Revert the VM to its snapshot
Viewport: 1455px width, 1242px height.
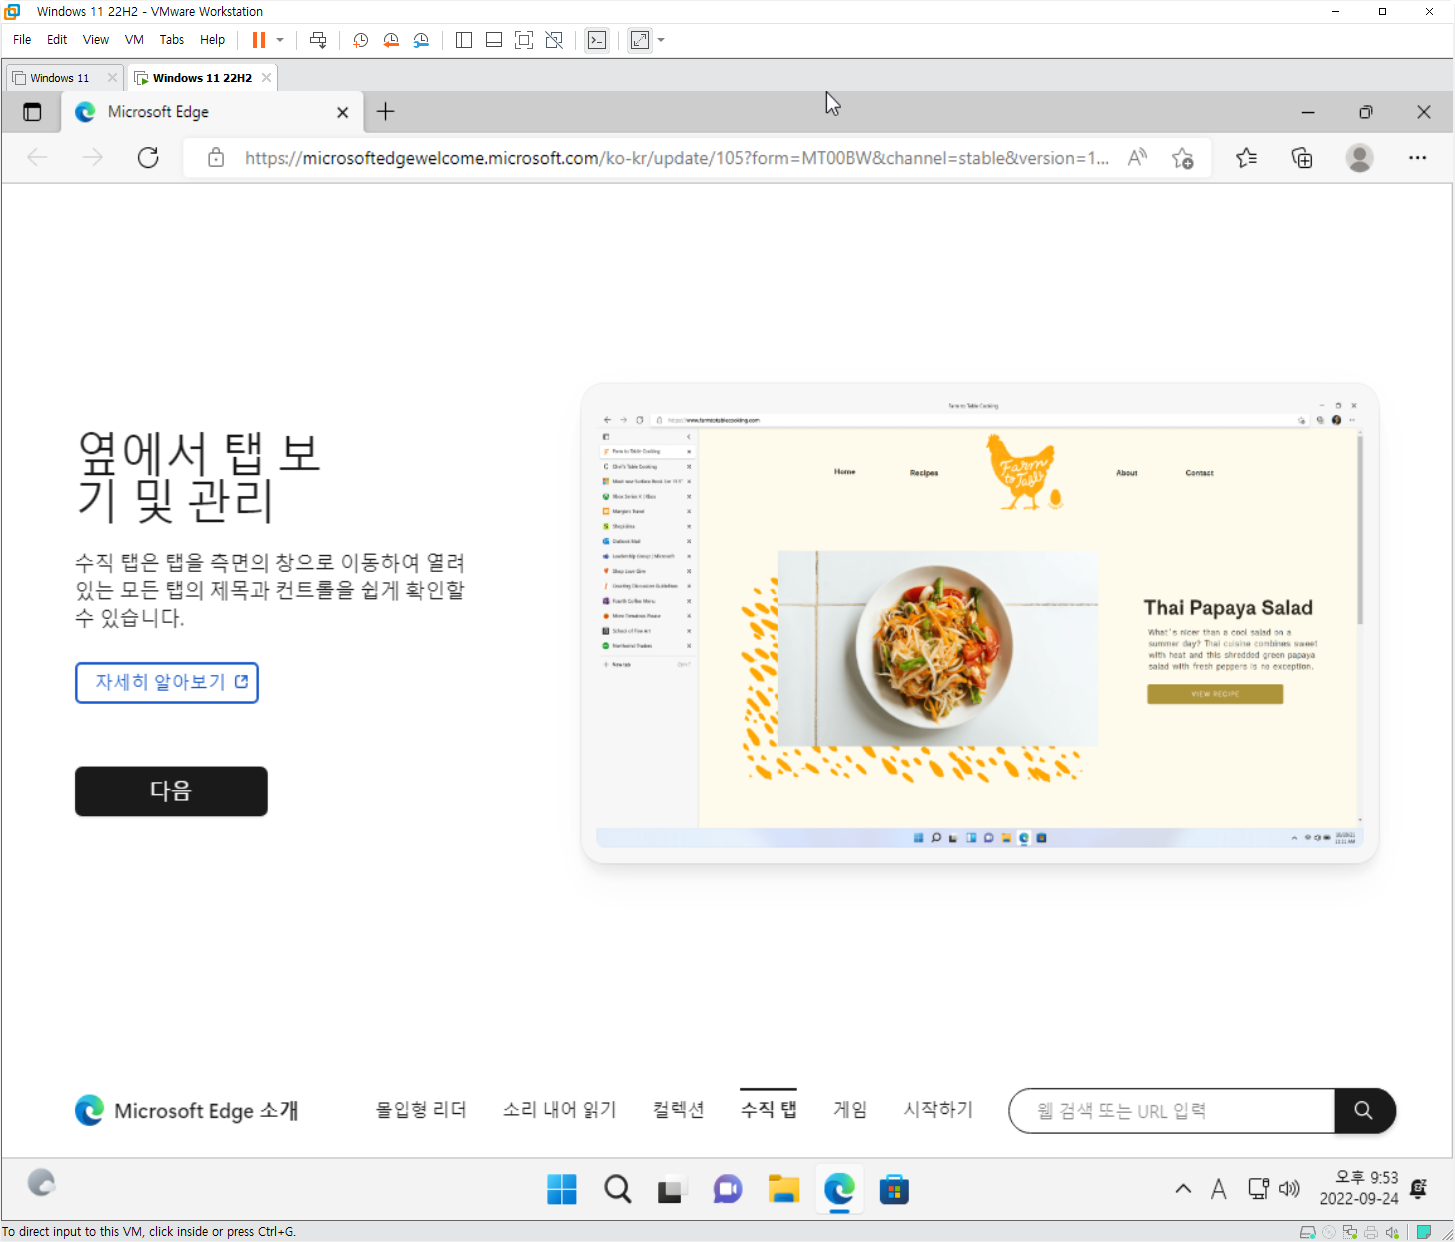pyautogui.click(x=391, y=40)
